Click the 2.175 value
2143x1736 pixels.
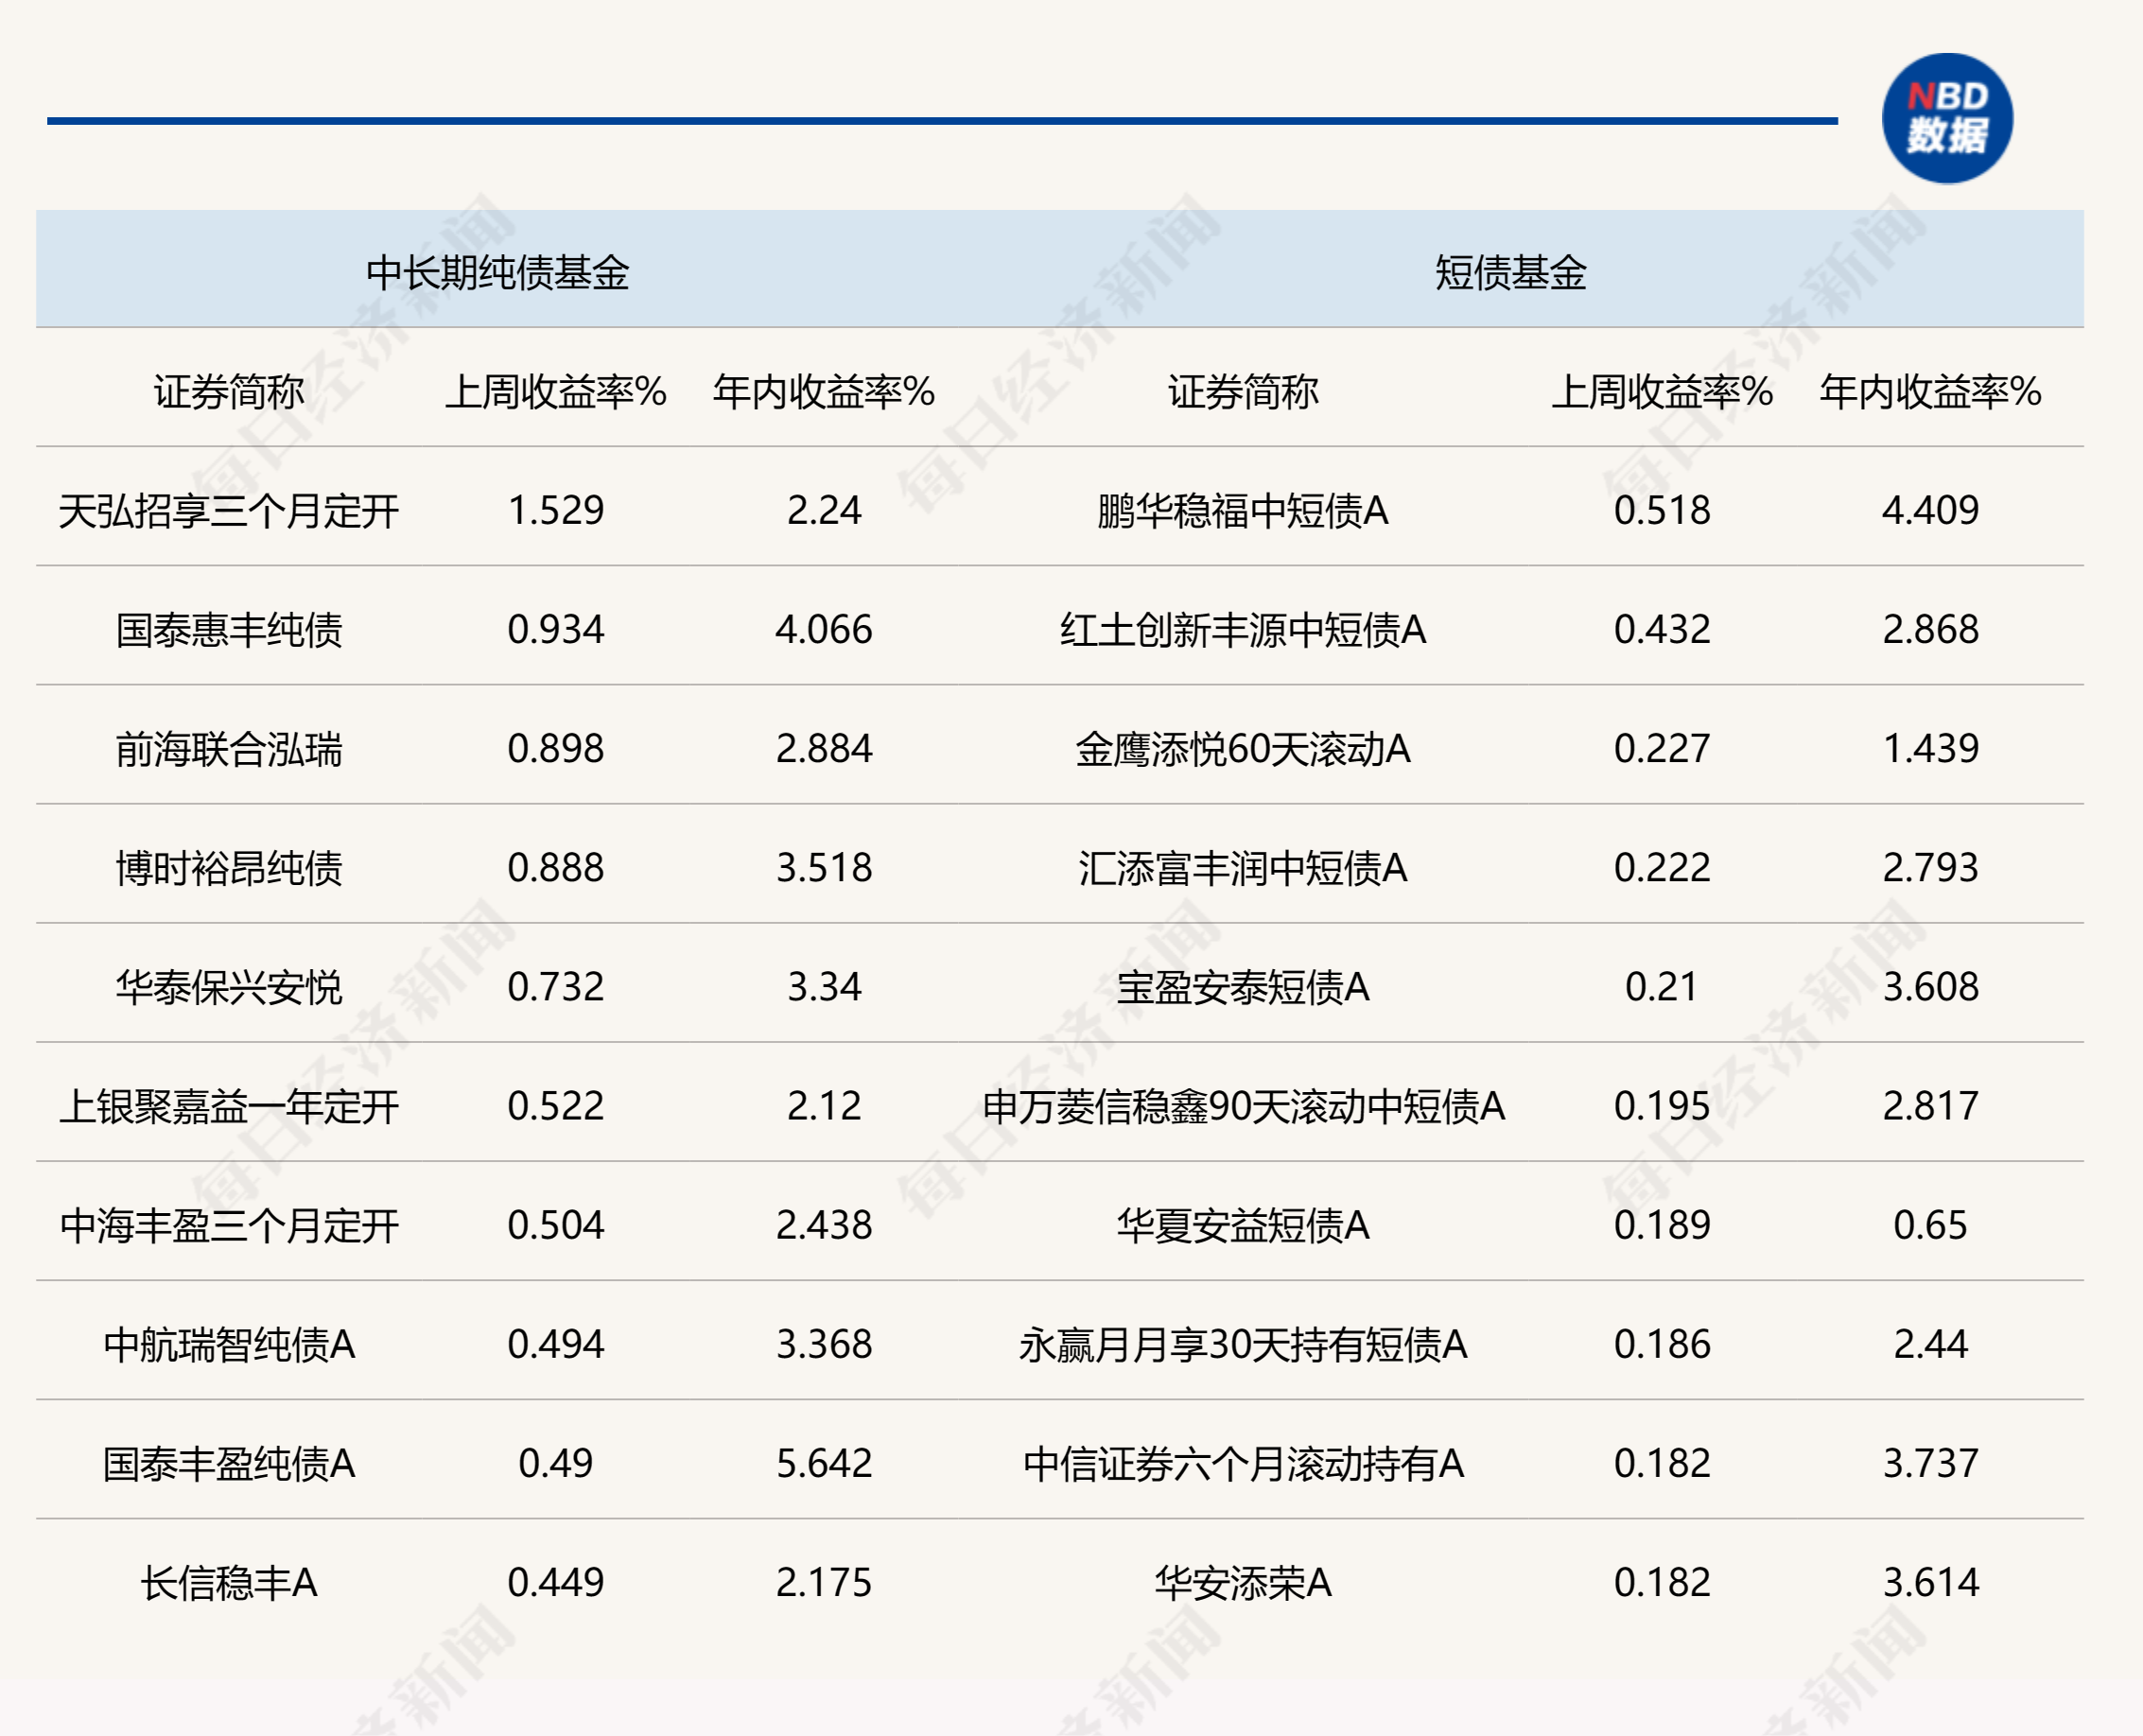[823, 1581]
